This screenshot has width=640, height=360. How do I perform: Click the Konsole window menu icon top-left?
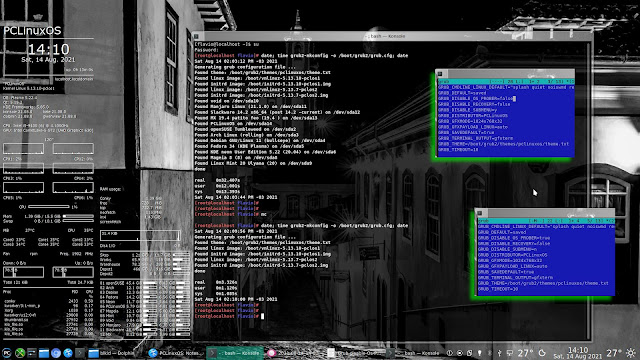point(196,36)
